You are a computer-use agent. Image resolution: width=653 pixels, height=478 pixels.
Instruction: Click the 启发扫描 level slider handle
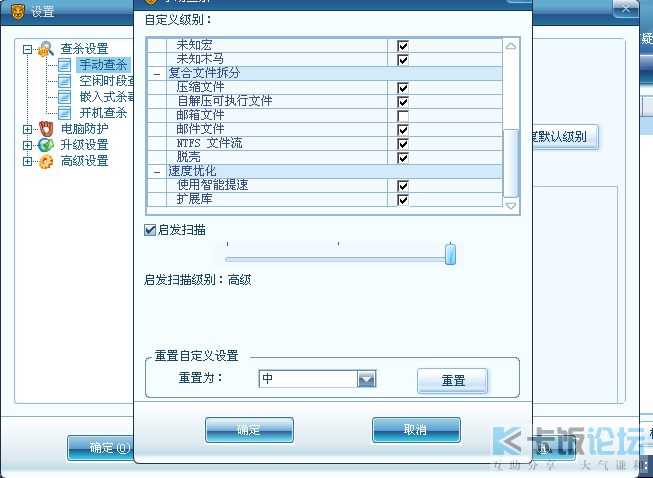pyautogui.click(x=450, y=254)
